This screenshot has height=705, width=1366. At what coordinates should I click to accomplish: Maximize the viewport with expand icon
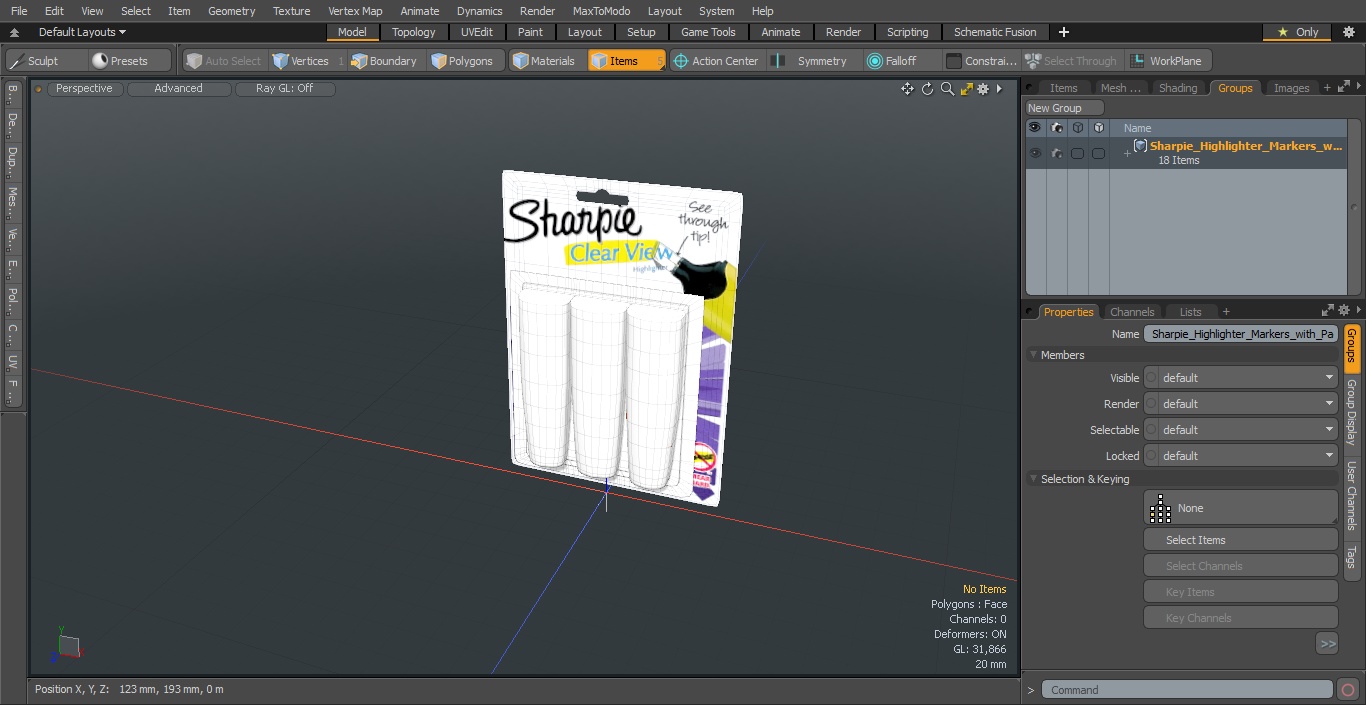[966, 89]
